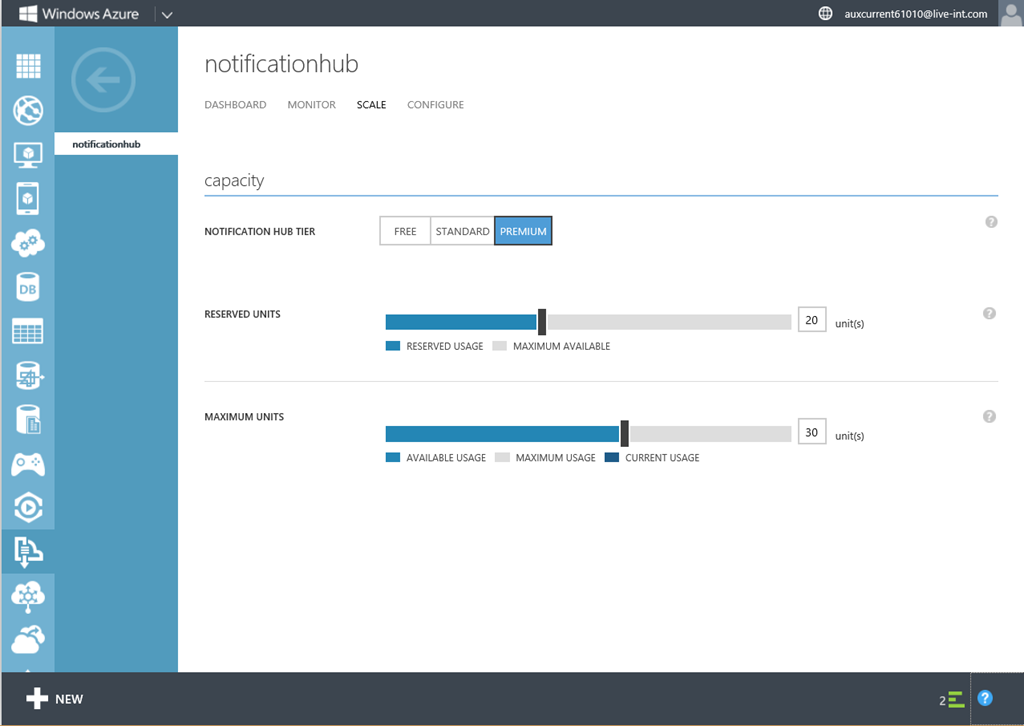Open Mobile Services phone icon

[27, 199]
